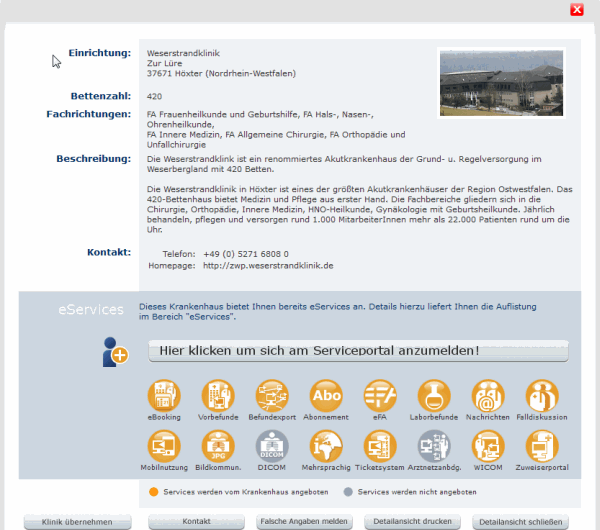Screen dimensions: 600x530
Task: Click the phone number +49 (0) 5271 6808 0
Action: pyautogui.click(x=246, y=254)
